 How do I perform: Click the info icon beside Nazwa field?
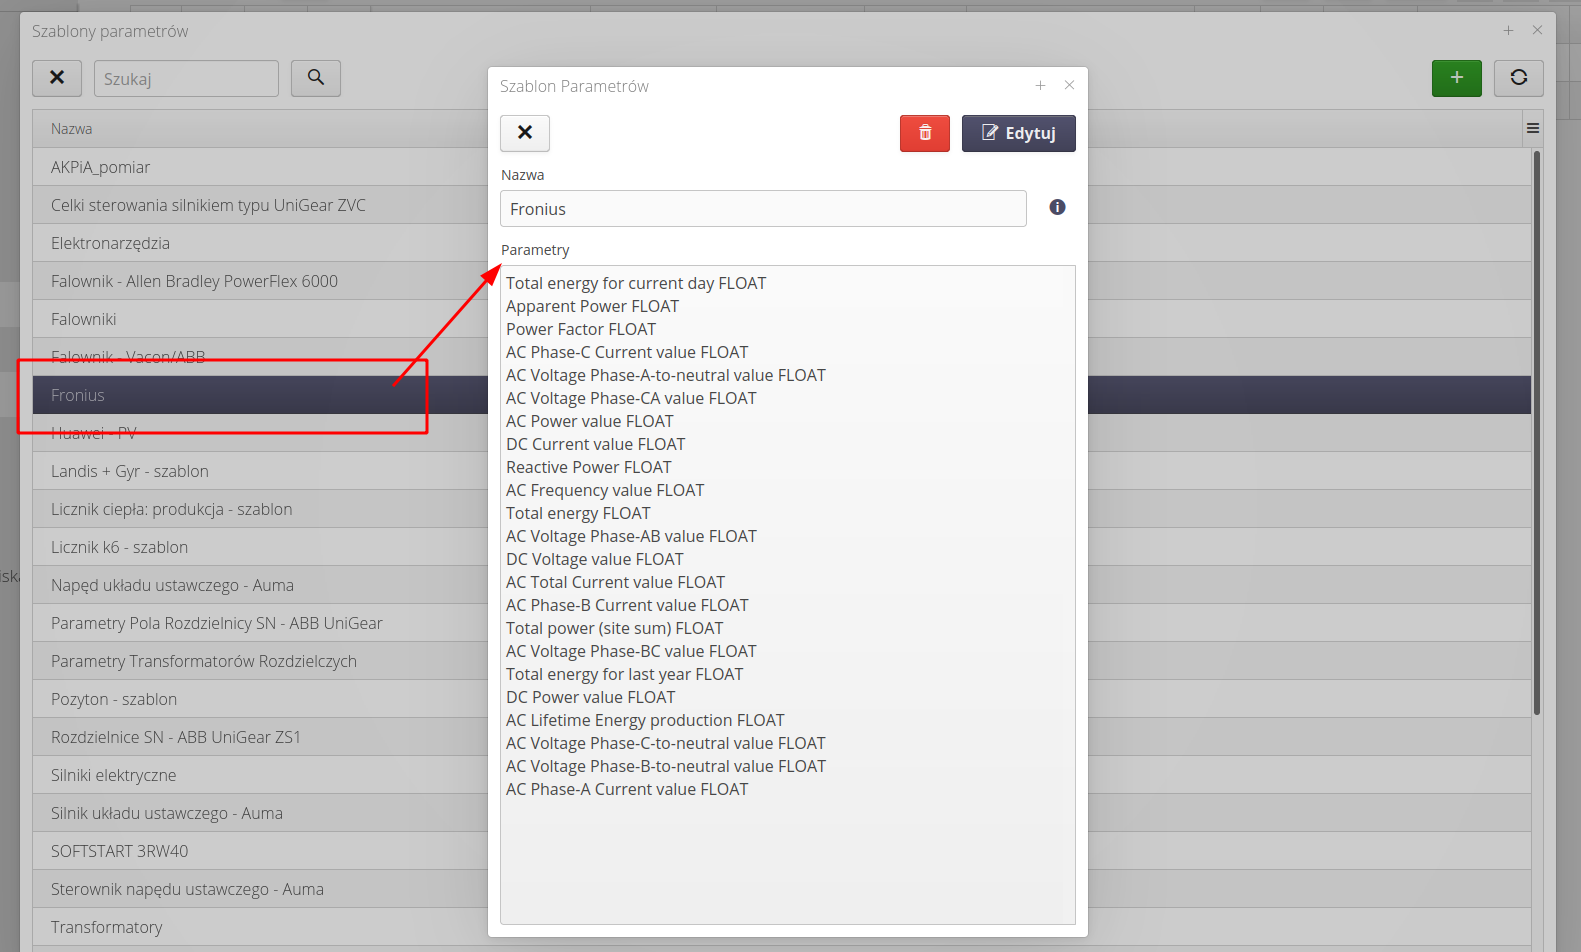(x=1057, y=207)
